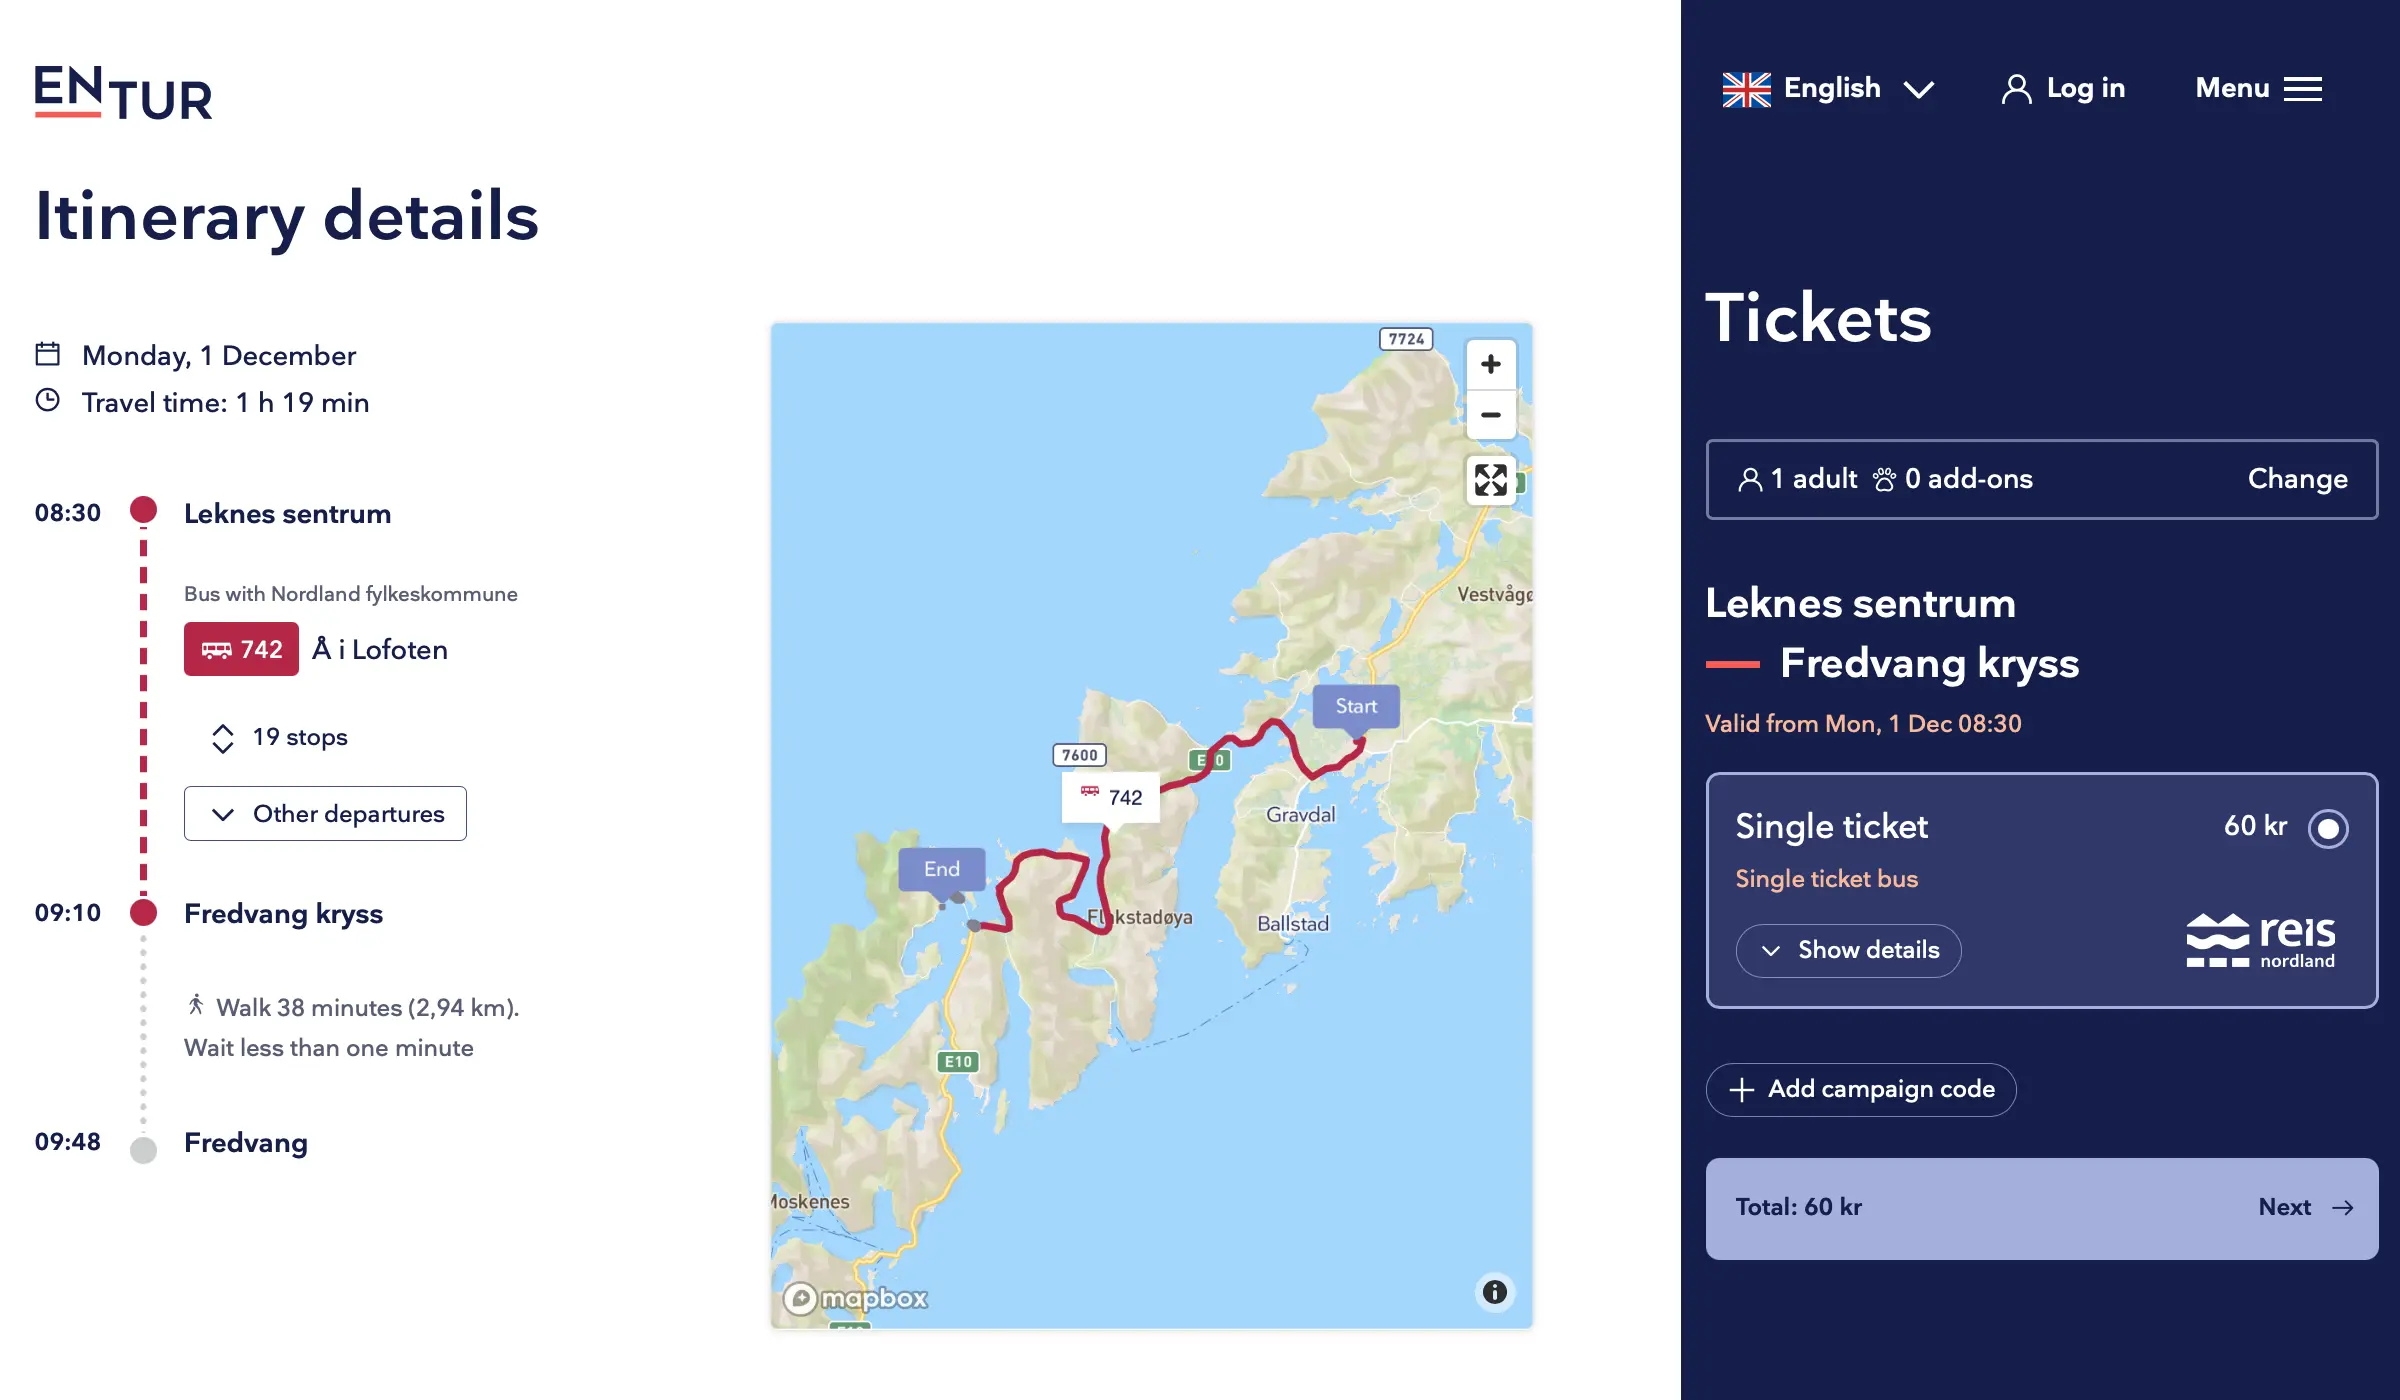
Task: Click the Entur logo
Action: (123, 93)
